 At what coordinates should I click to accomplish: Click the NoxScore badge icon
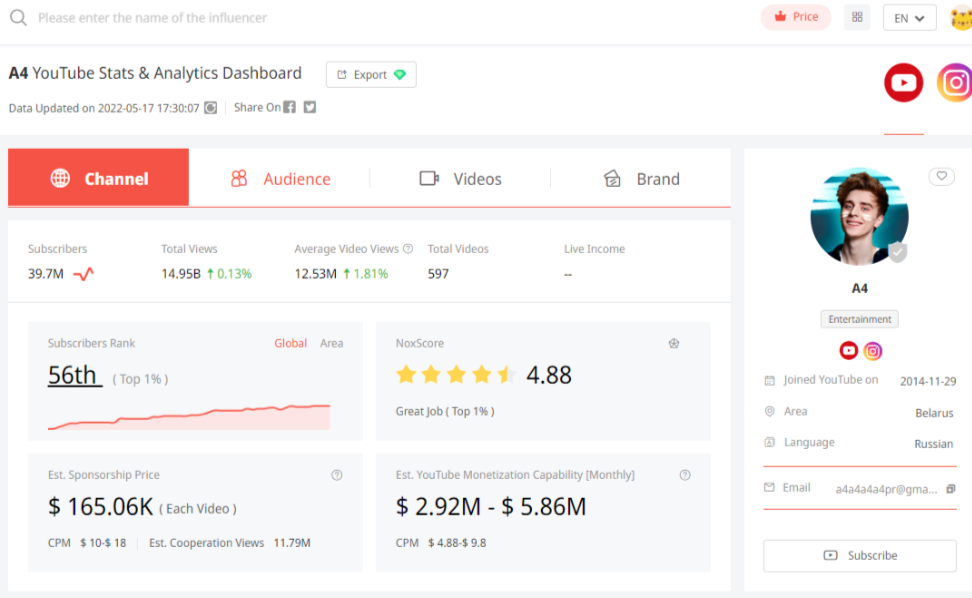pyautogui.click(x=674, y=343)
